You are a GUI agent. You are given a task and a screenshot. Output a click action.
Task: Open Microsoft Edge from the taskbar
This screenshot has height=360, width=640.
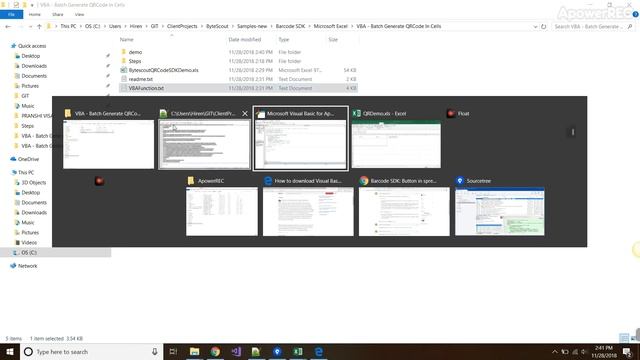(319, 351)
